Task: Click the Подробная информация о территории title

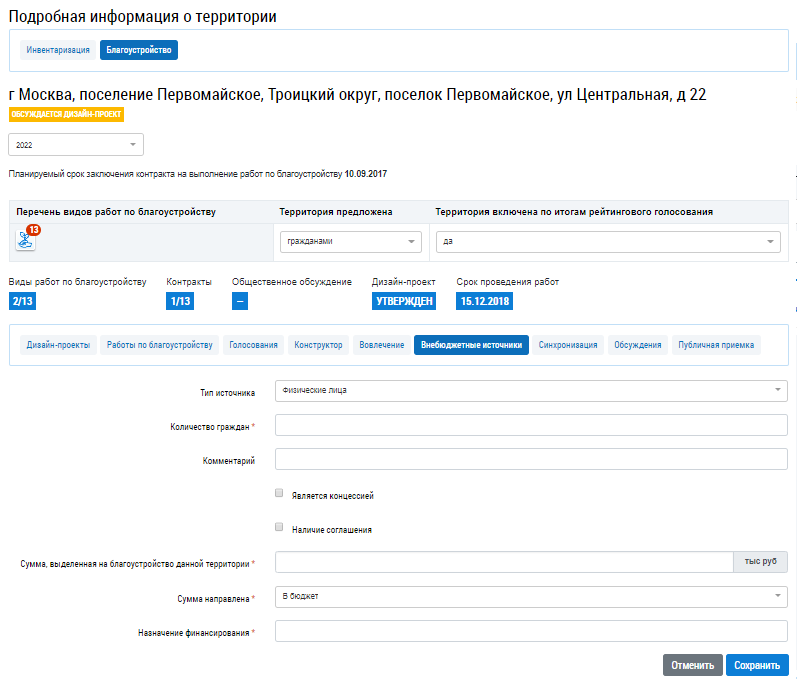Action: (x=143, y=16)
